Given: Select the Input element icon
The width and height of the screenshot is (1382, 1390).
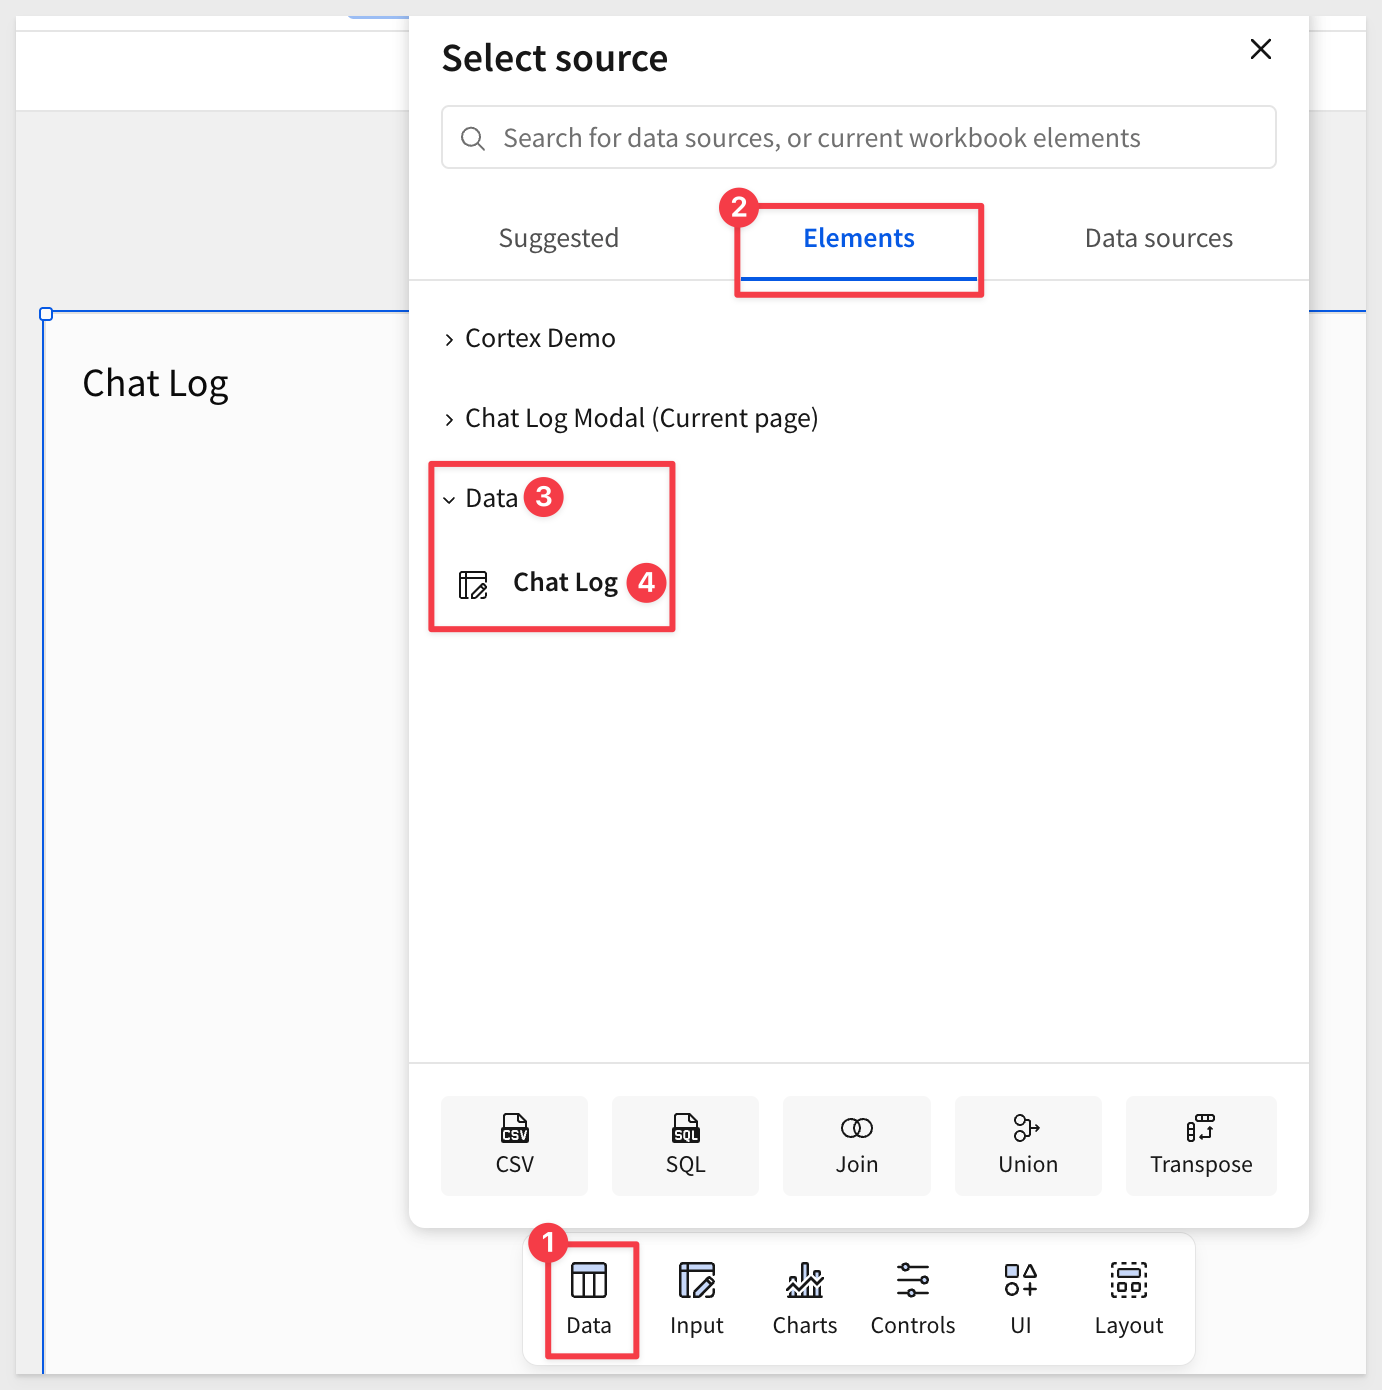Looking at the screenshot, I should (696, 1297).
